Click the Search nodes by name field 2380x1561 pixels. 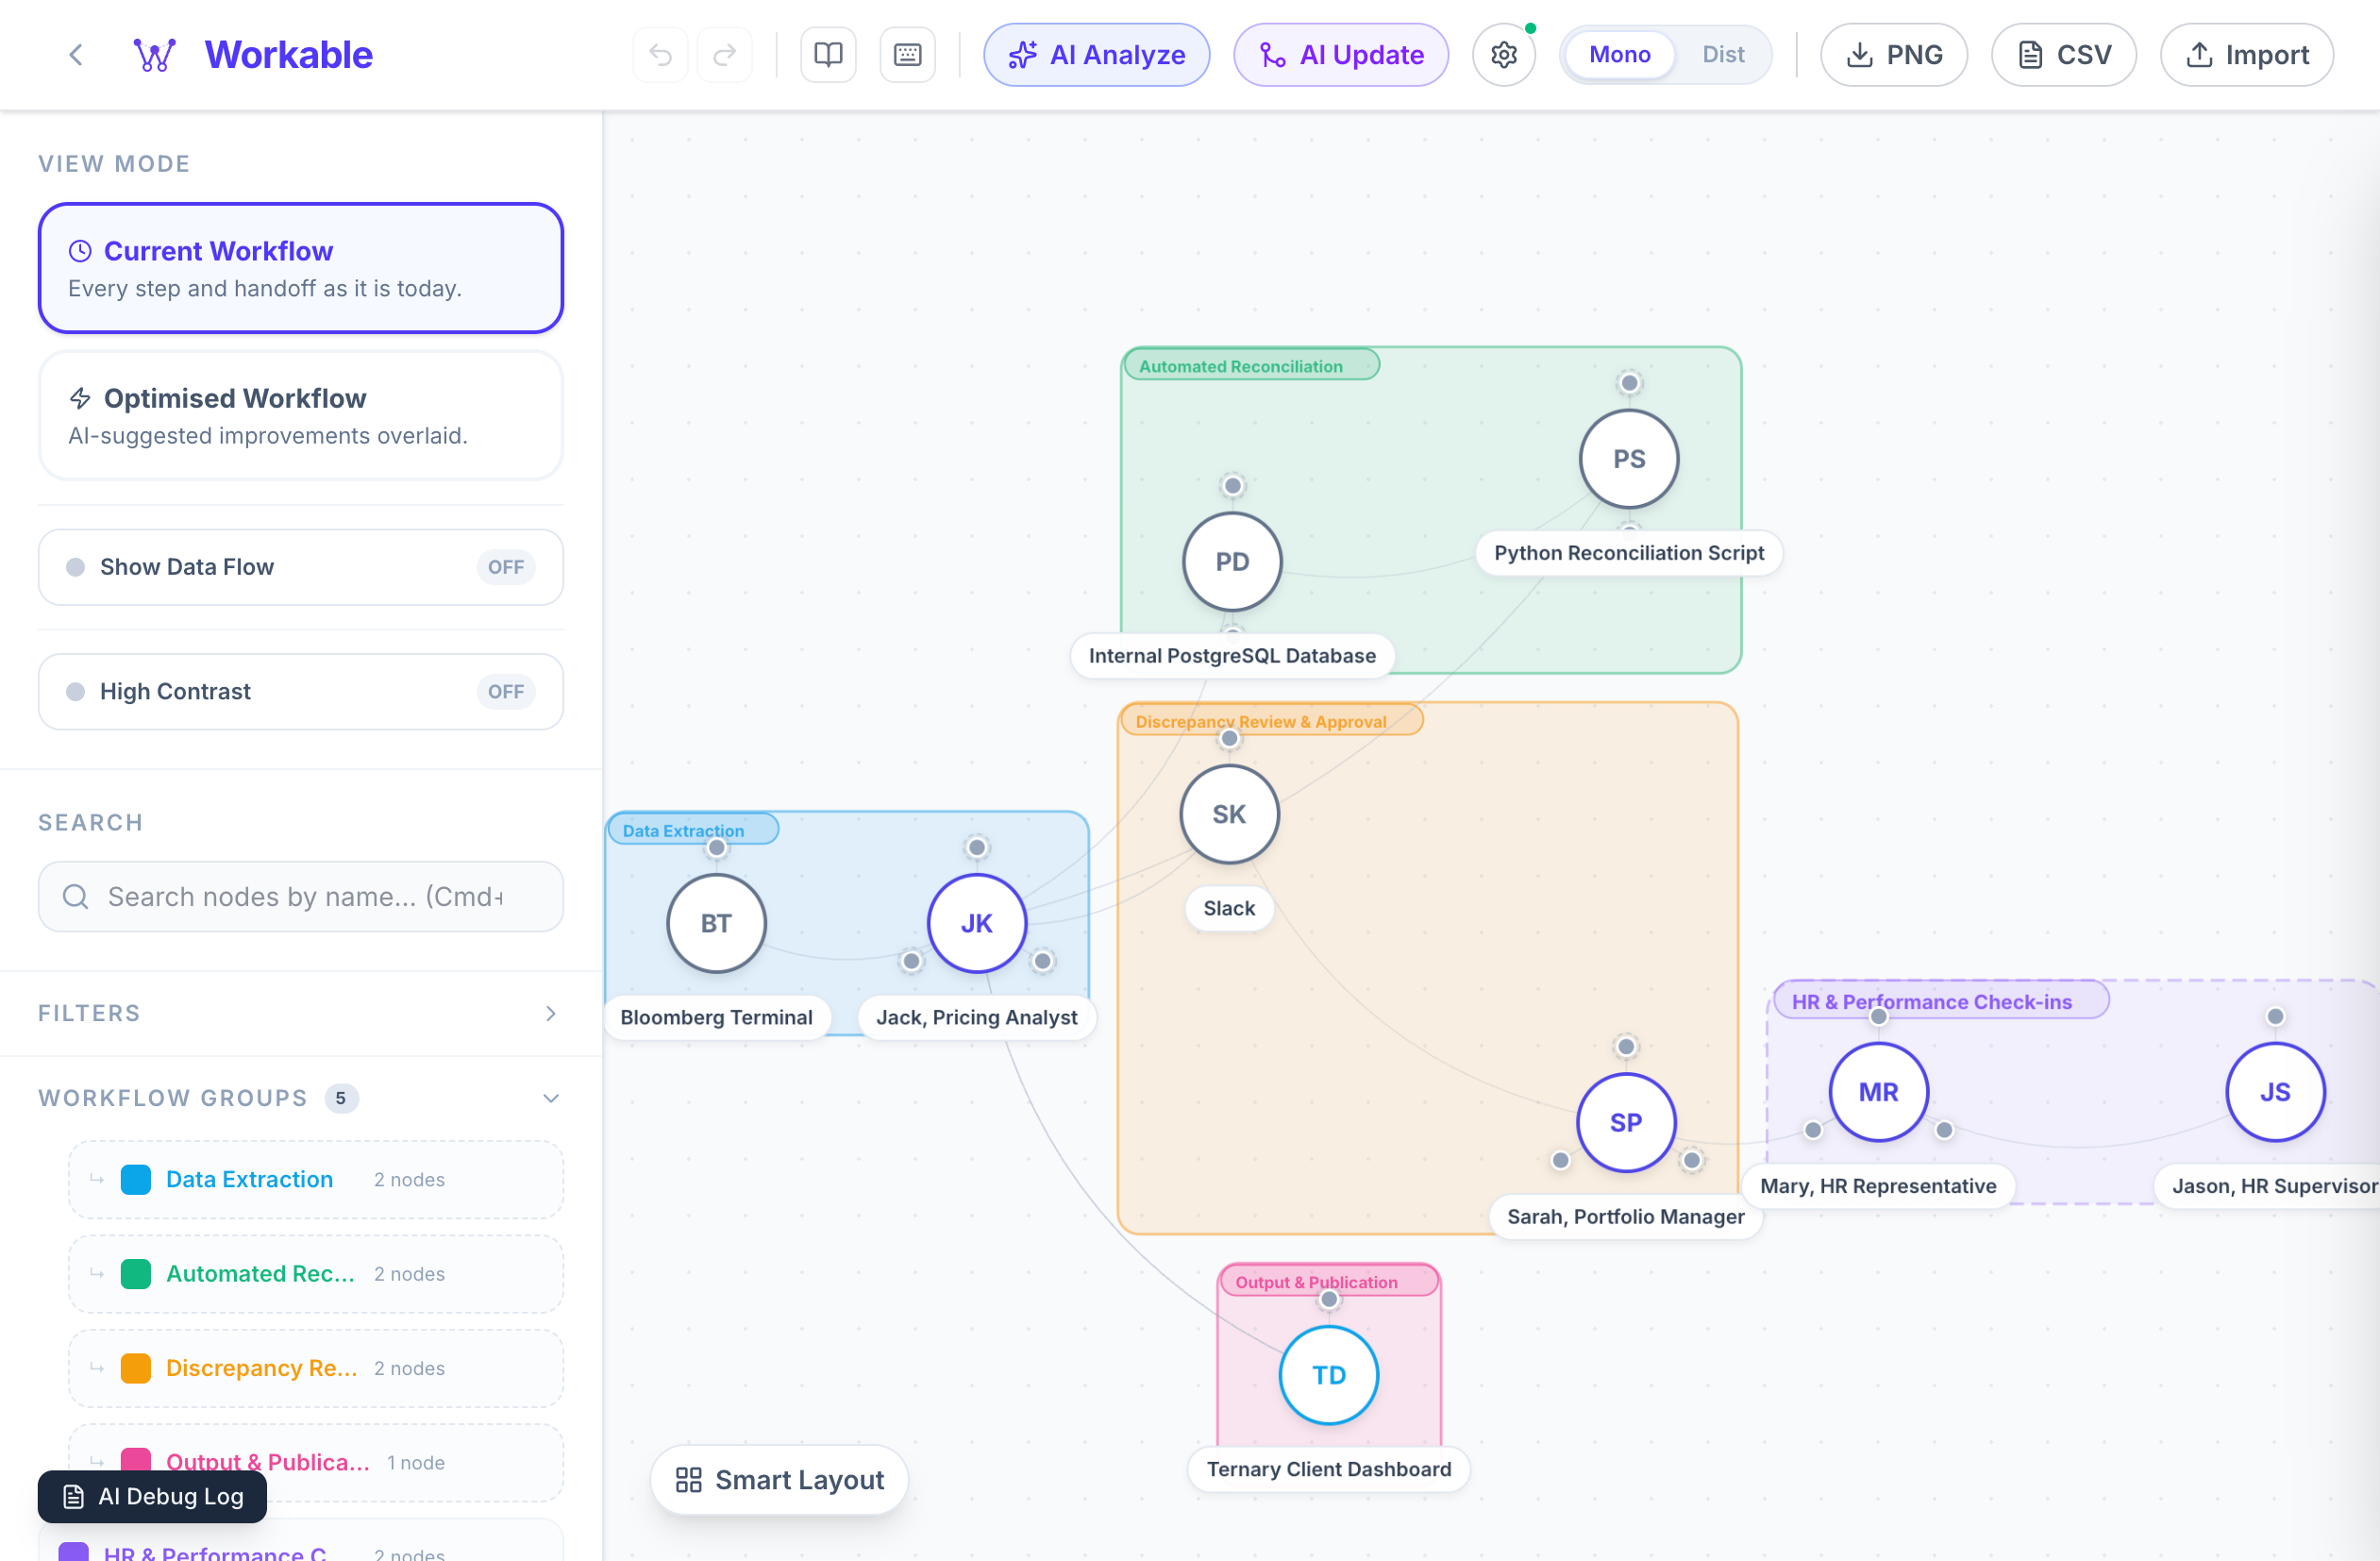pyautogui.click(x=305, y=897)
